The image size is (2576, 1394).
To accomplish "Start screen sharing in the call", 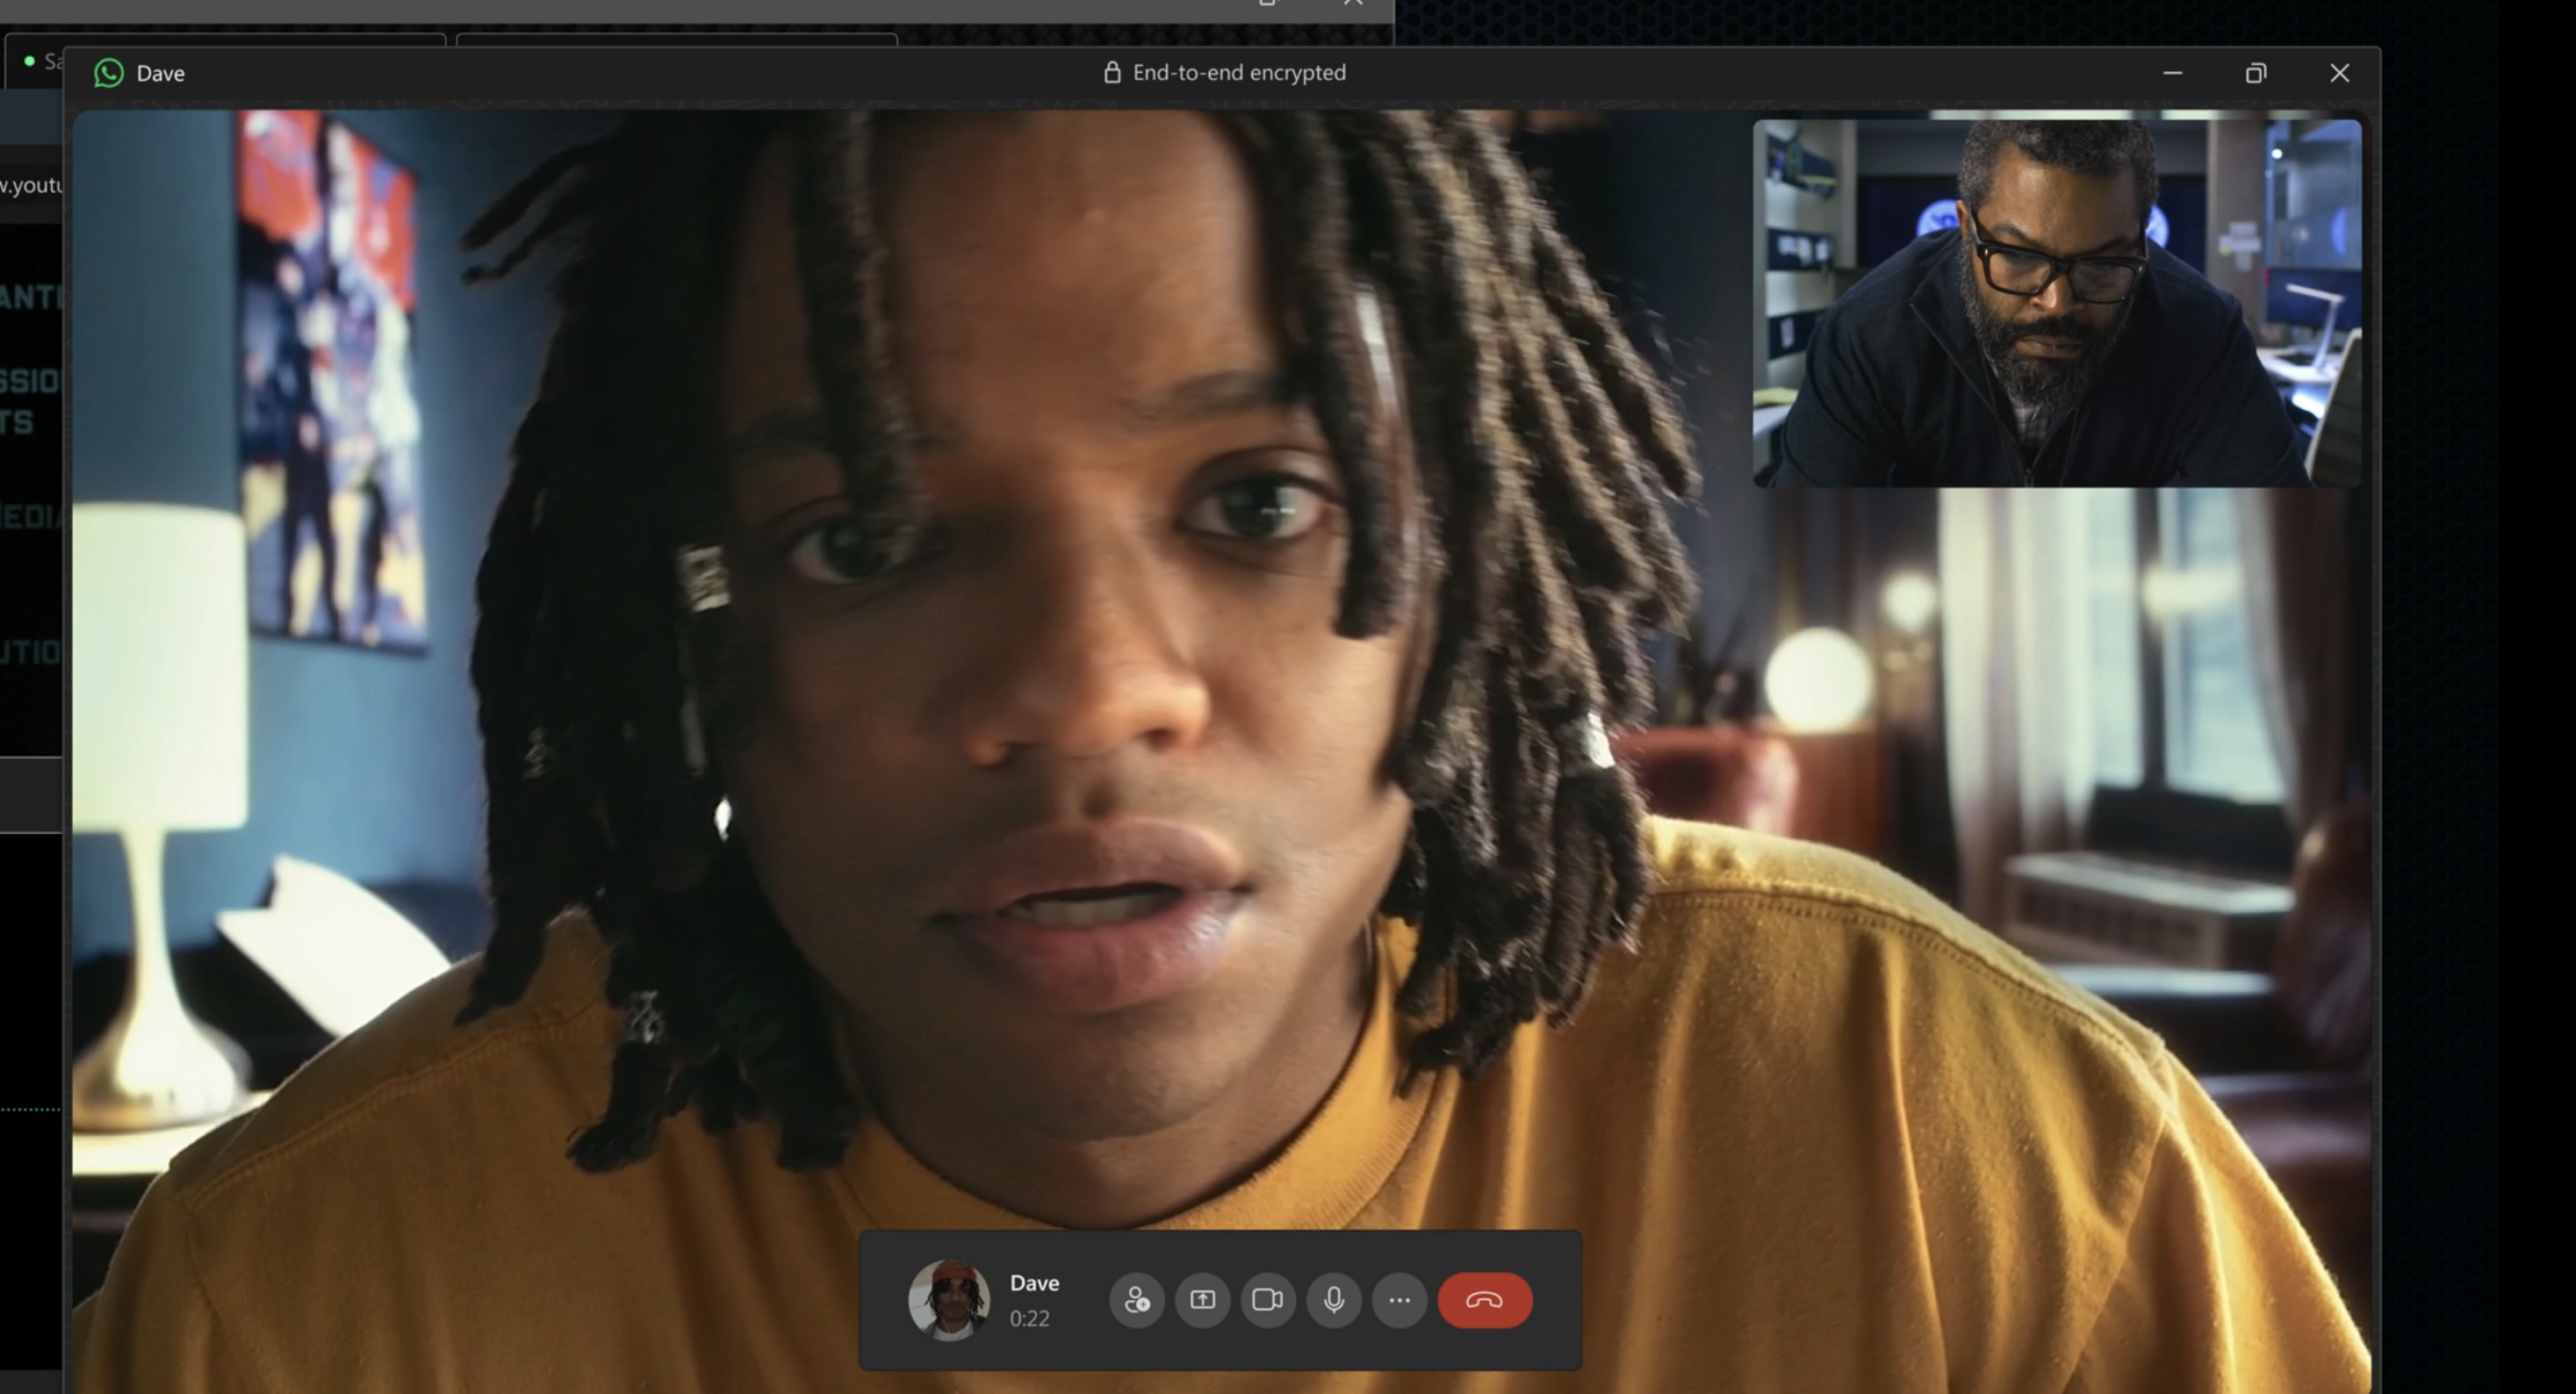I will coord(1202,1300).
